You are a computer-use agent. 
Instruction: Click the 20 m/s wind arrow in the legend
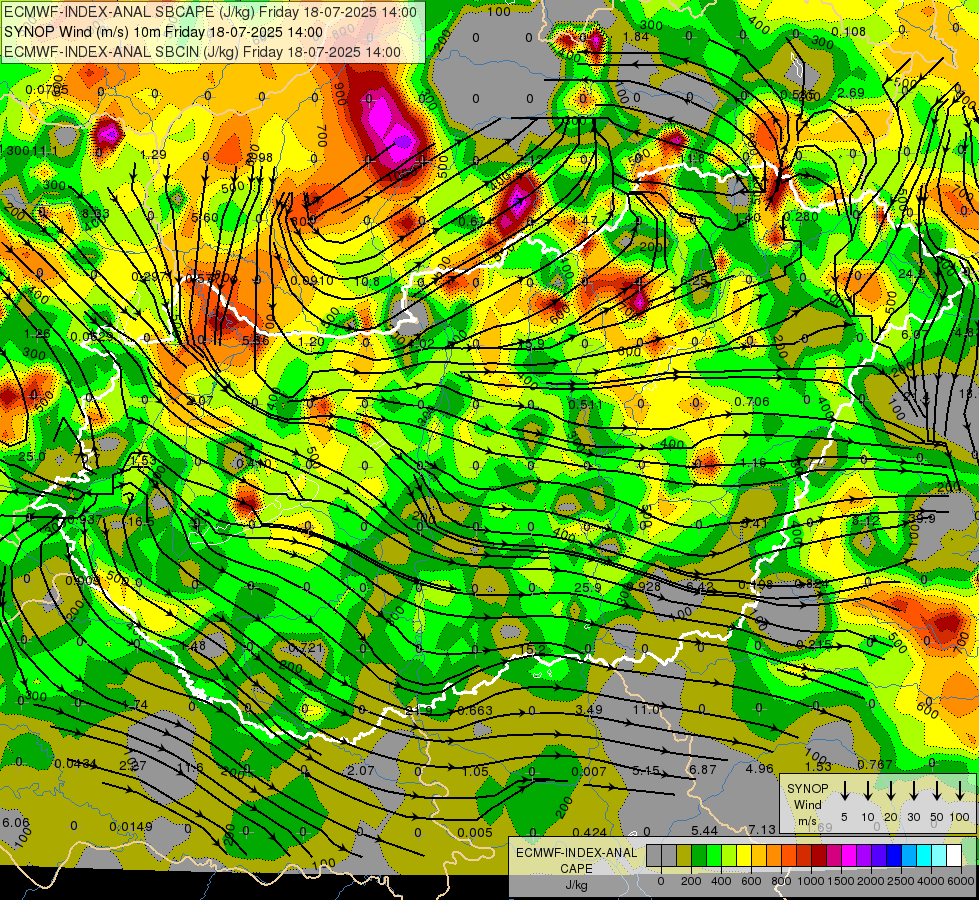pyautogui.click(x=890, y=791)
